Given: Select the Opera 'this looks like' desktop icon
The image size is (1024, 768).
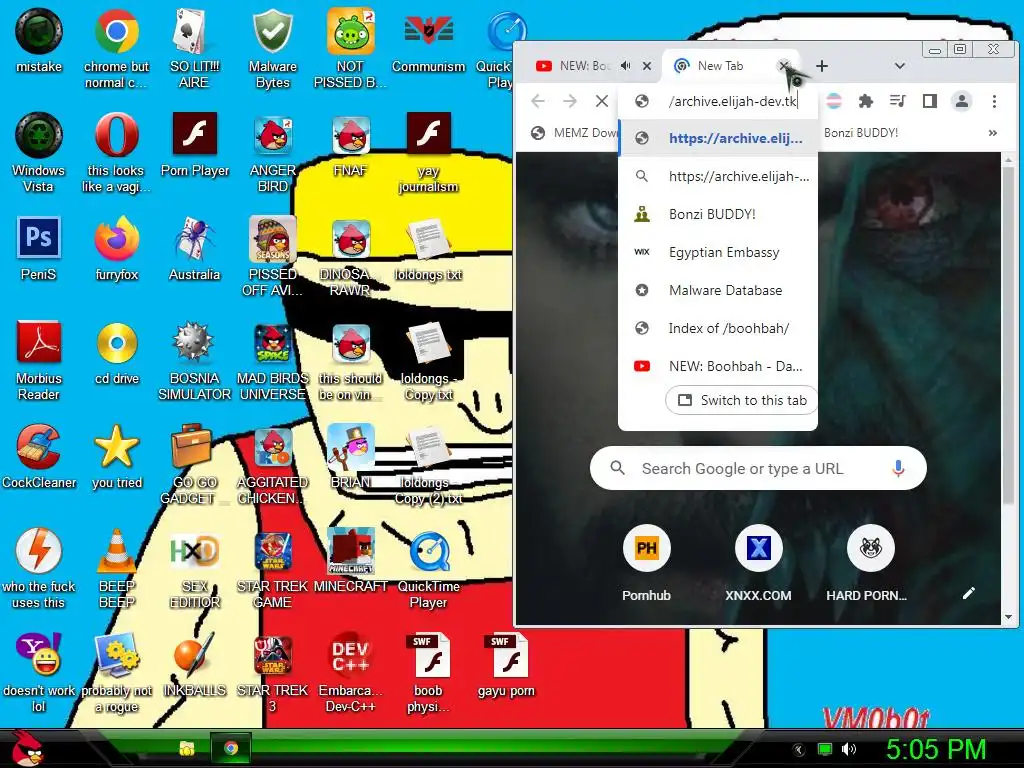Looking at the screenshot, I should click(x=116, y=152).
